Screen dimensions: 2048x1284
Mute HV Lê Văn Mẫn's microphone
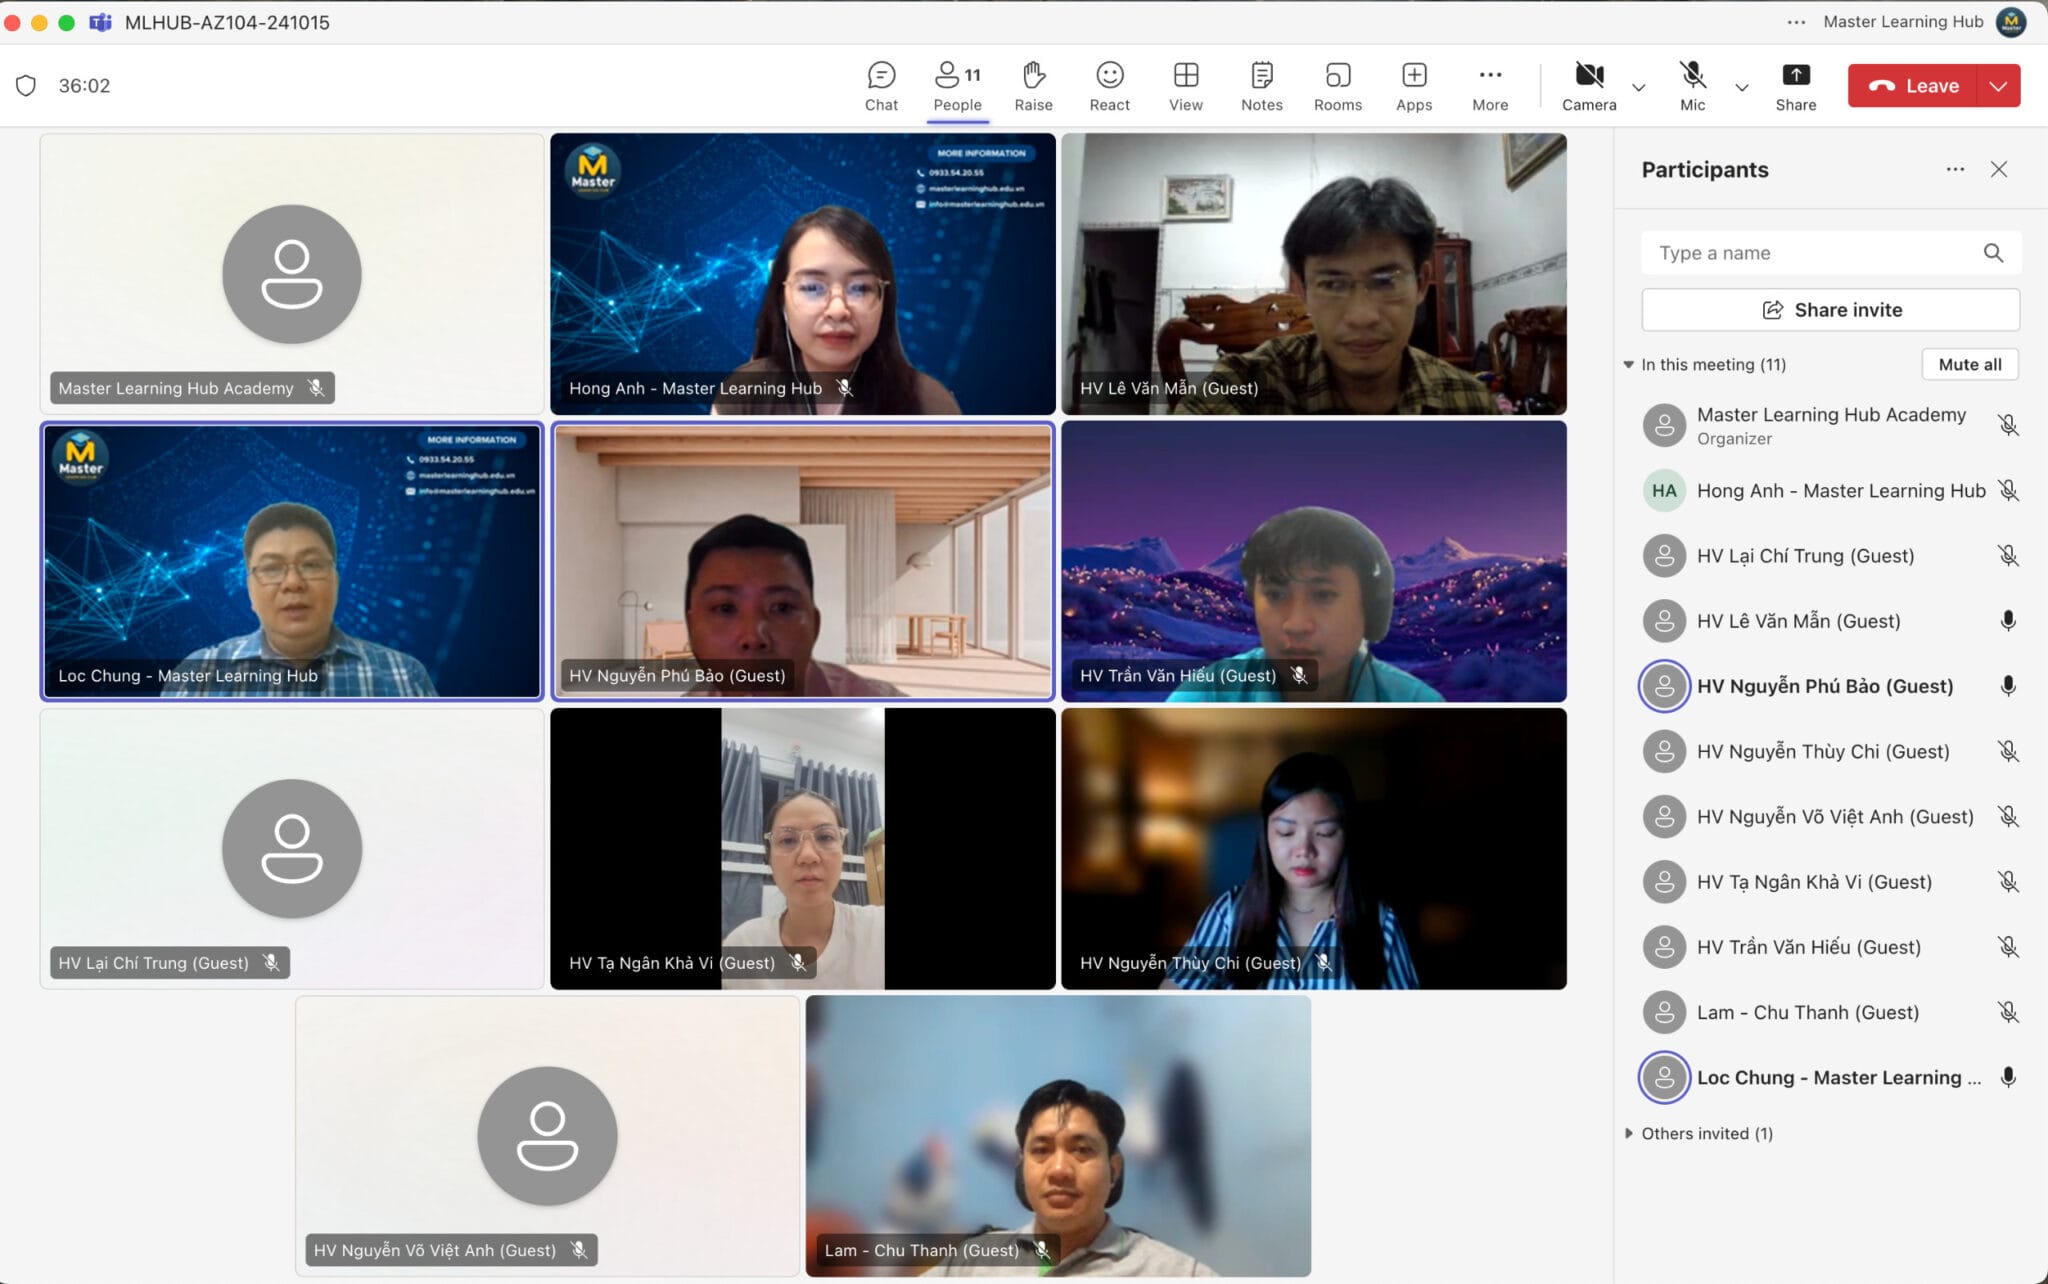coord(2010,621)
